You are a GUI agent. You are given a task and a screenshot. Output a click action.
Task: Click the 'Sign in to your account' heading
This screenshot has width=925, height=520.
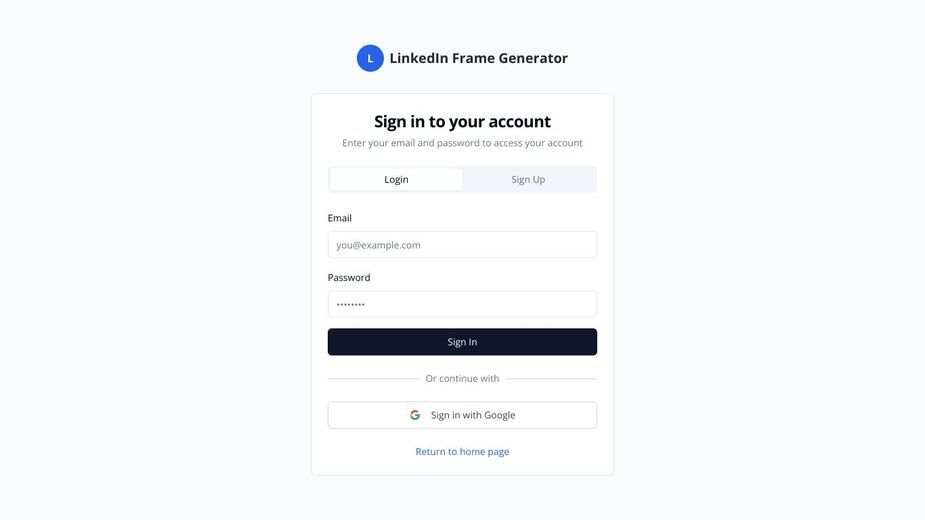(x=462, y=122)
